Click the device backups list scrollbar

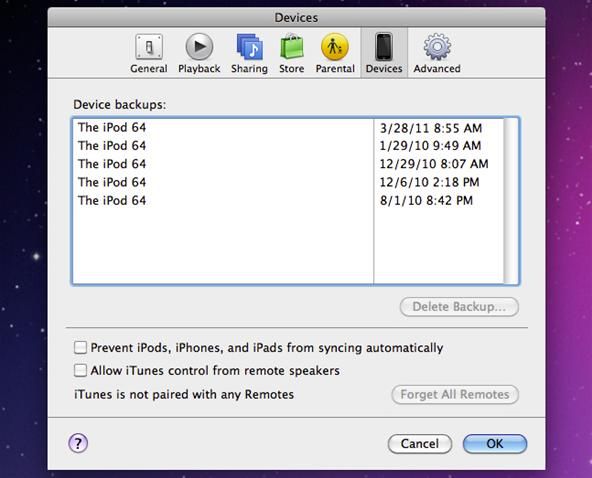[x=511, y=201]
